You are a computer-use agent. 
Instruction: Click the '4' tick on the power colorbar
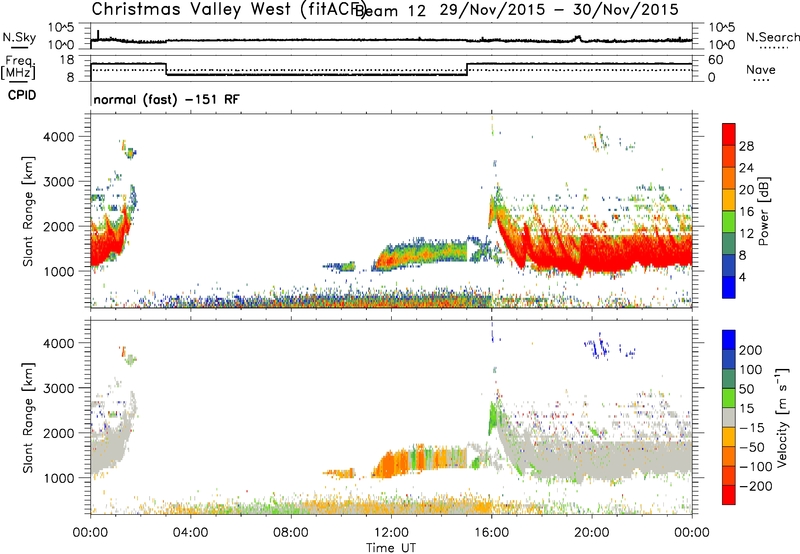click(x=742, y=277)
